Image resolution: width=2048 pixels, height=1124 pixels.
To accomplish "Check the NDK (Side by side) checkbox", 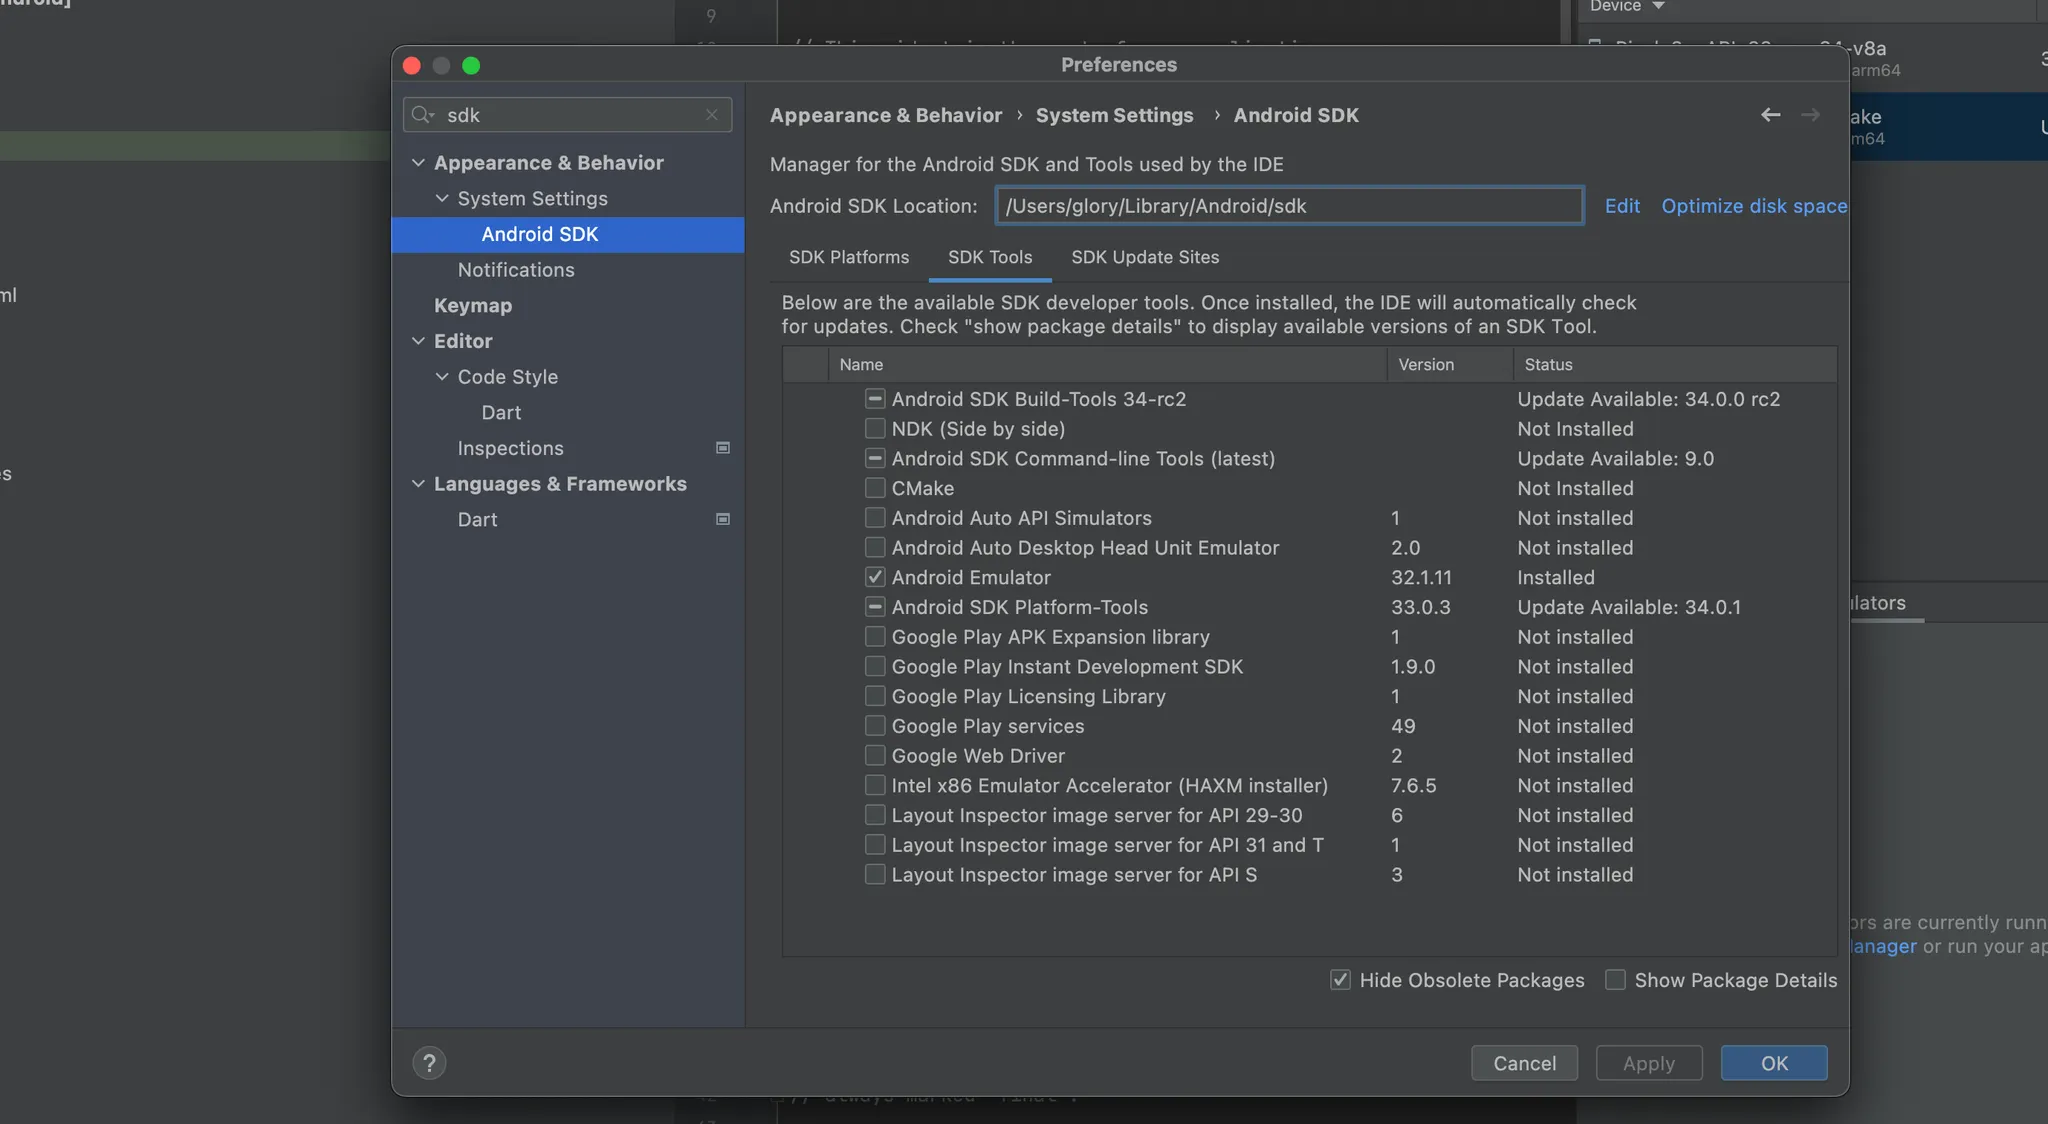I will pyautogui.click(x=875, y=429).
